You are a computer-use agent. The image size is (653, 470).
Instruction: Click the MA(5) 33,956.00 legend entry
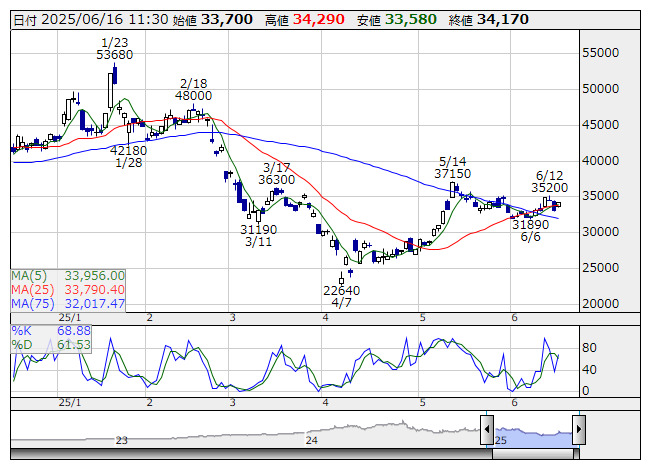(x=68, y=276)
